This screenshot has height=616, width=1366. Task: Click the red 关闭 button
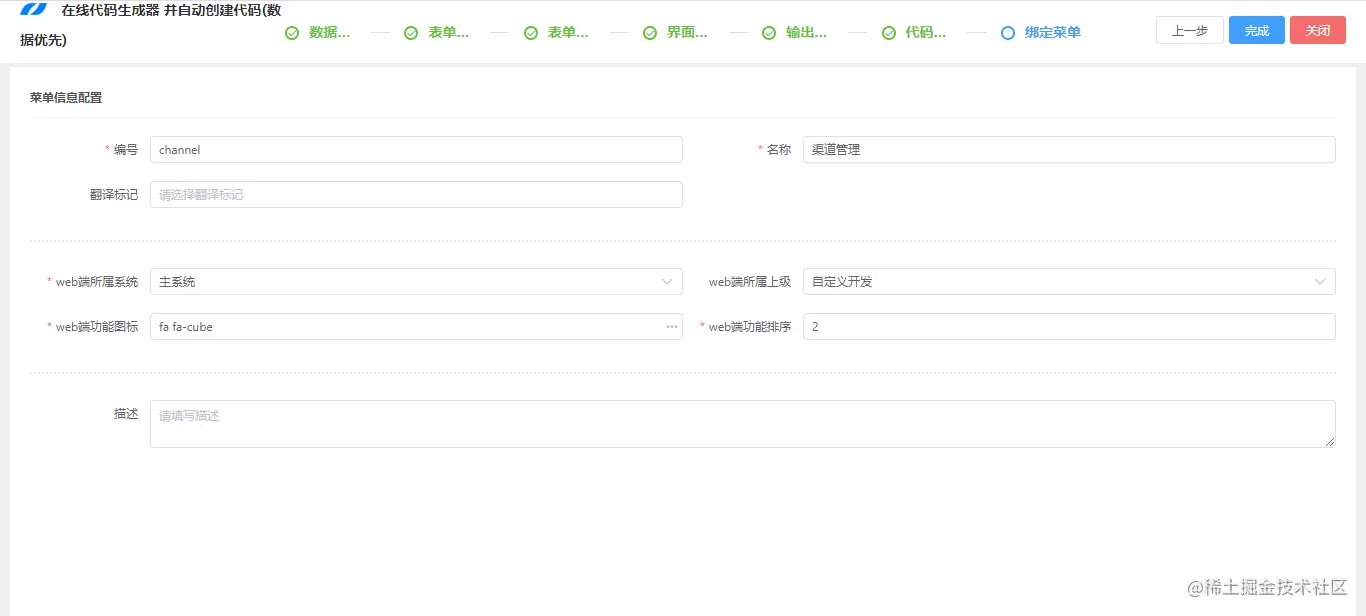(x=1317, y=30)
